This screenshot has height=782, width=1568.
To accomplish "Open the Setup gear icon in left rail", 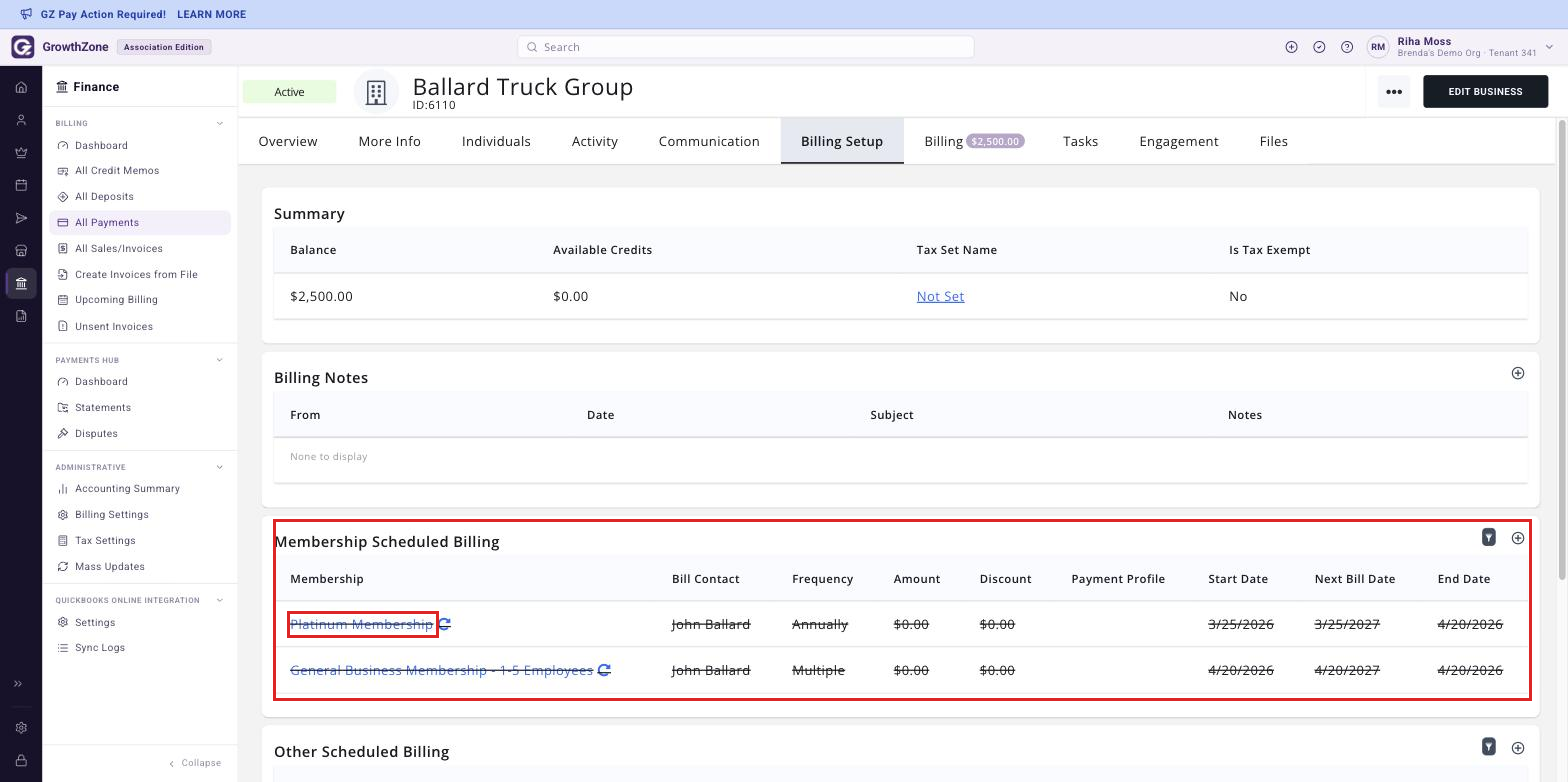I will point(21,728).
